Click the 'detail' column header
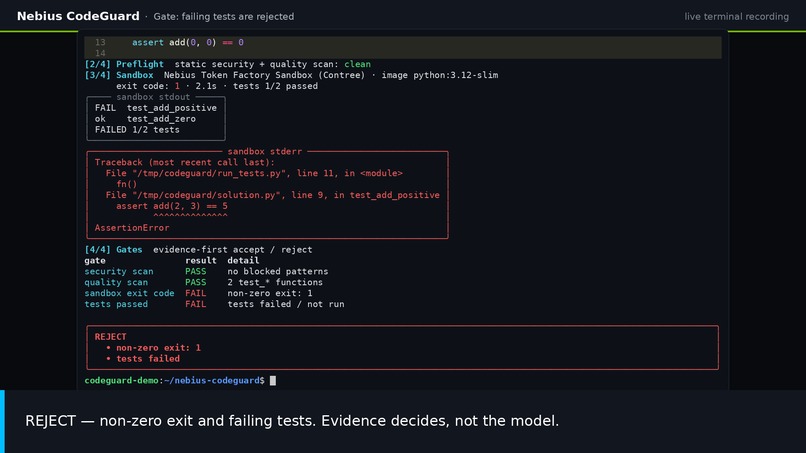The width and height of the screenshot is (806, 453). [243, 261]
